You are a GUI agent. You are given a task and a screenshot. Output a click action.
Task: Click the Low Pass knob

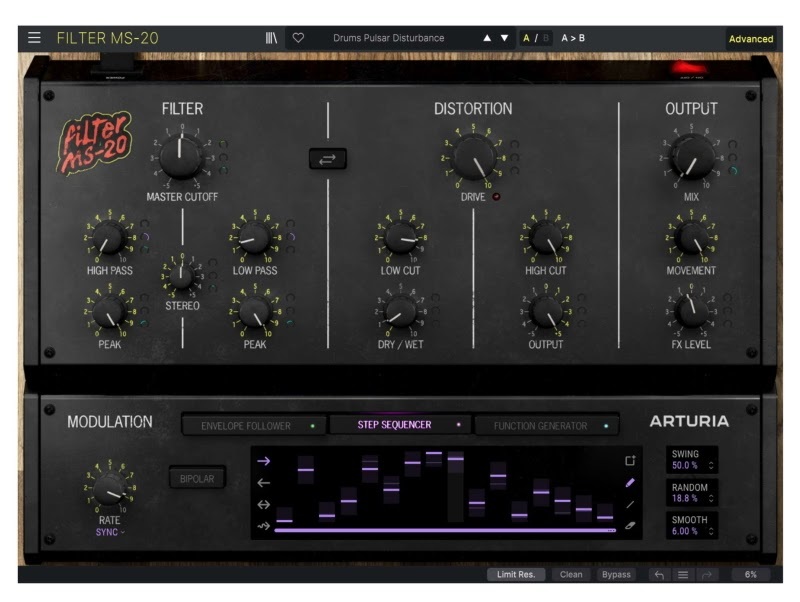coord(255,238)
